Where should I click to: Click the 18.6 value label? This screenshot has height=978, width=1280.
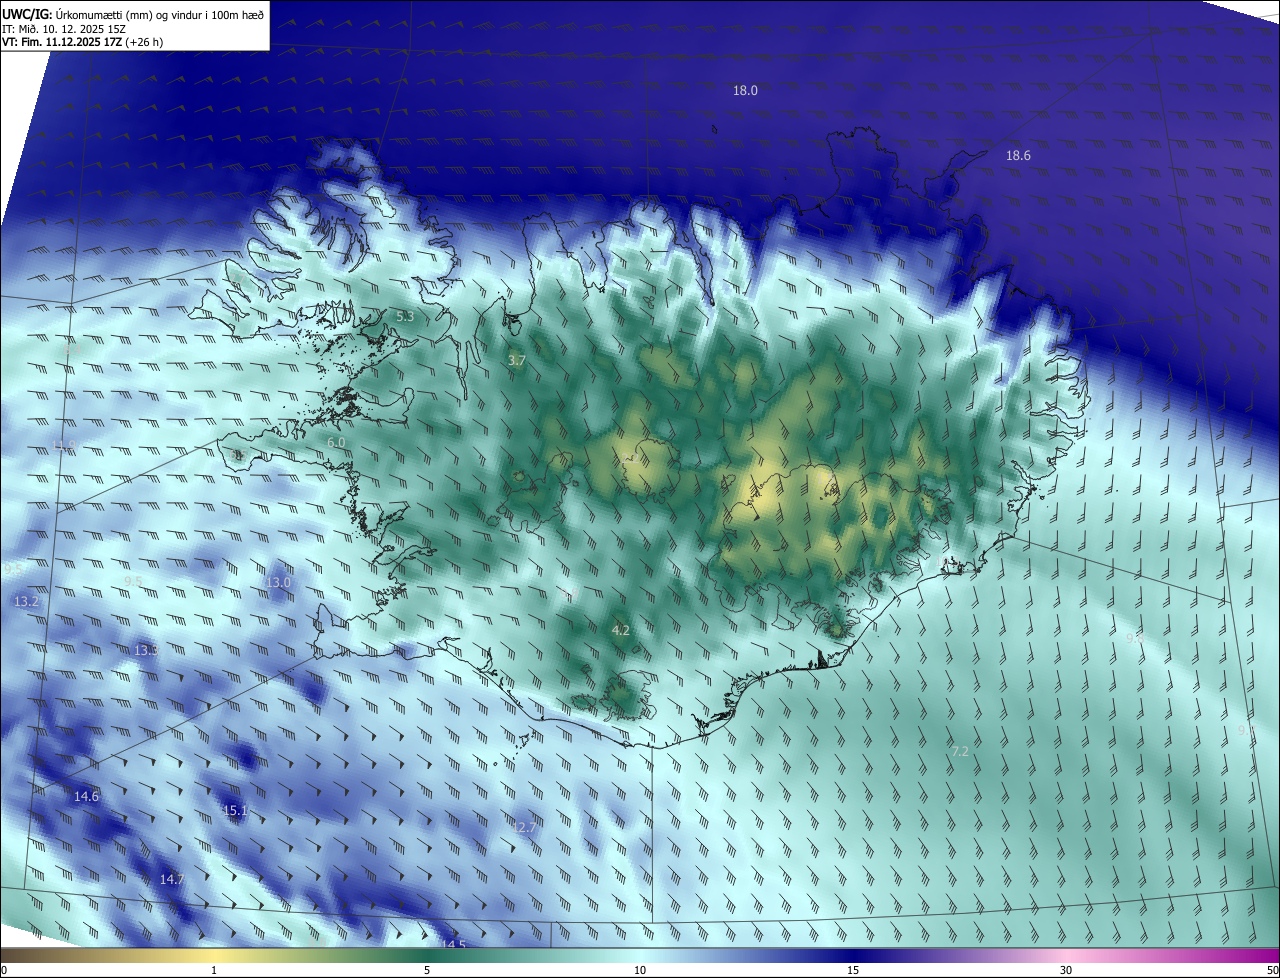1018,155
